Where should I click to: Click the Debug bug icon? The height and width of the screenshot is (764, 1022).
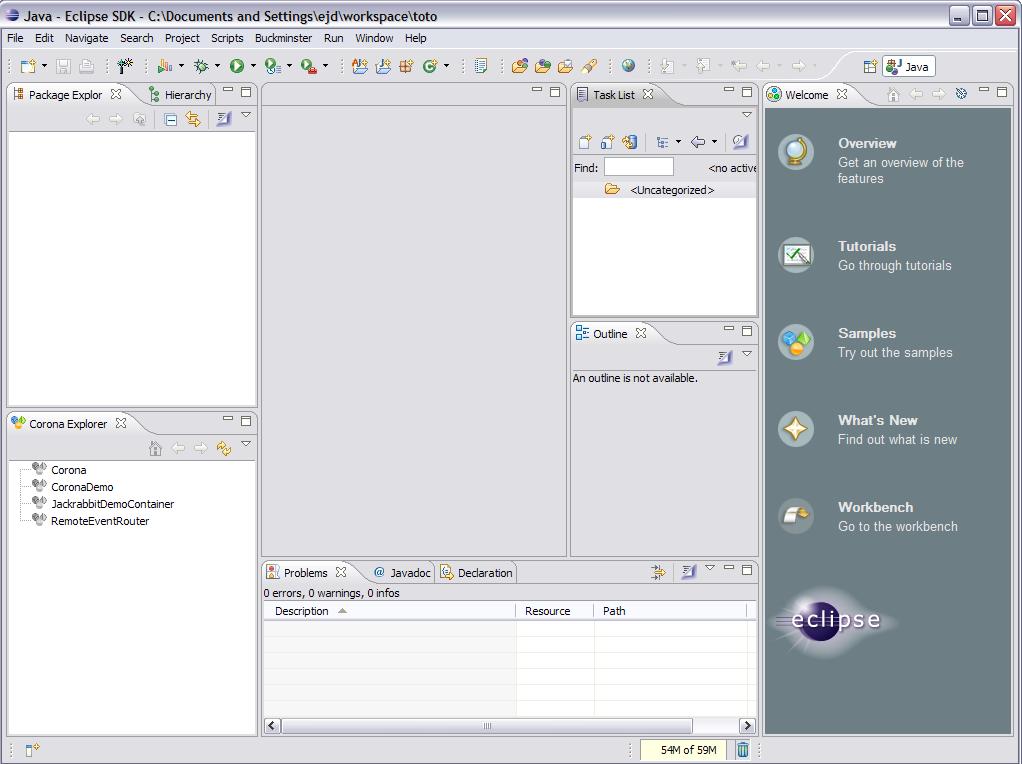[201, 66]
